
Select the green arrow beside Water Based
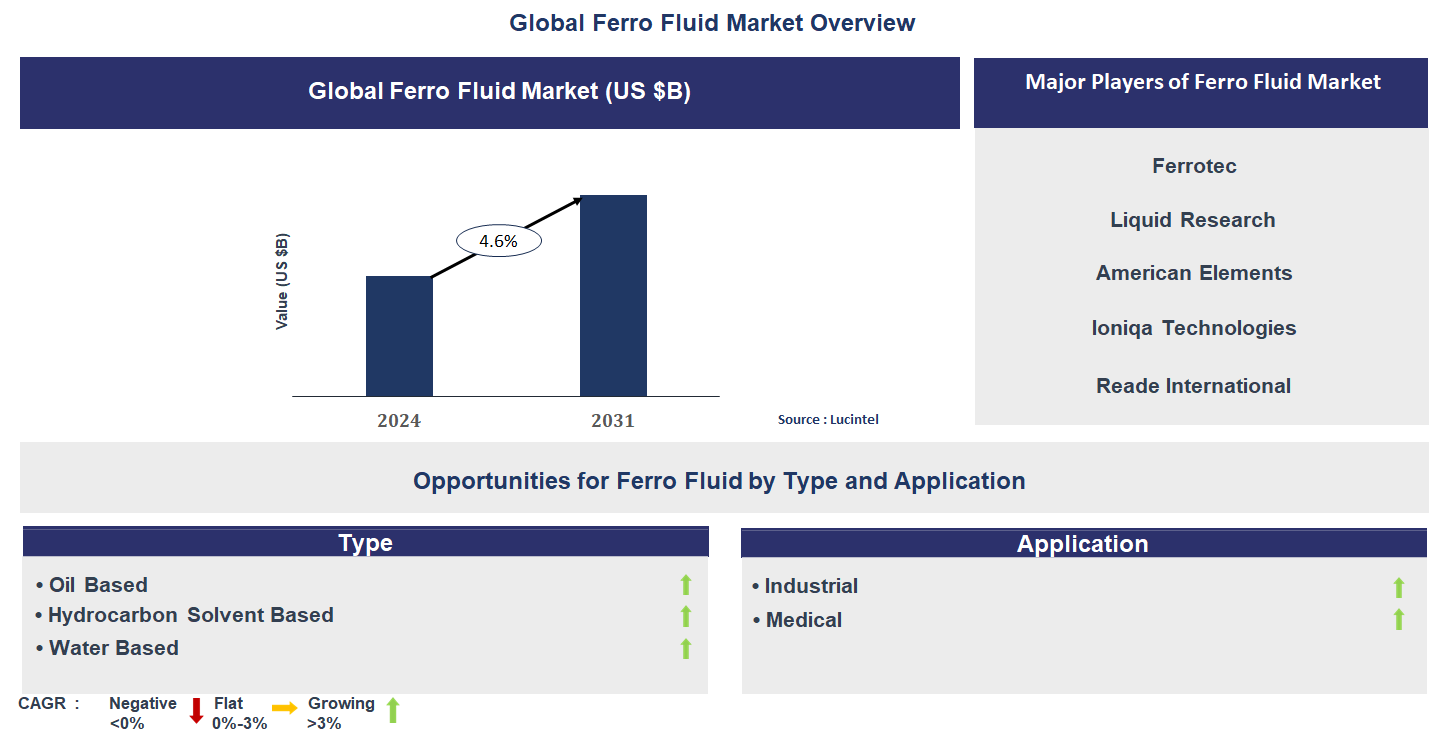685,648
